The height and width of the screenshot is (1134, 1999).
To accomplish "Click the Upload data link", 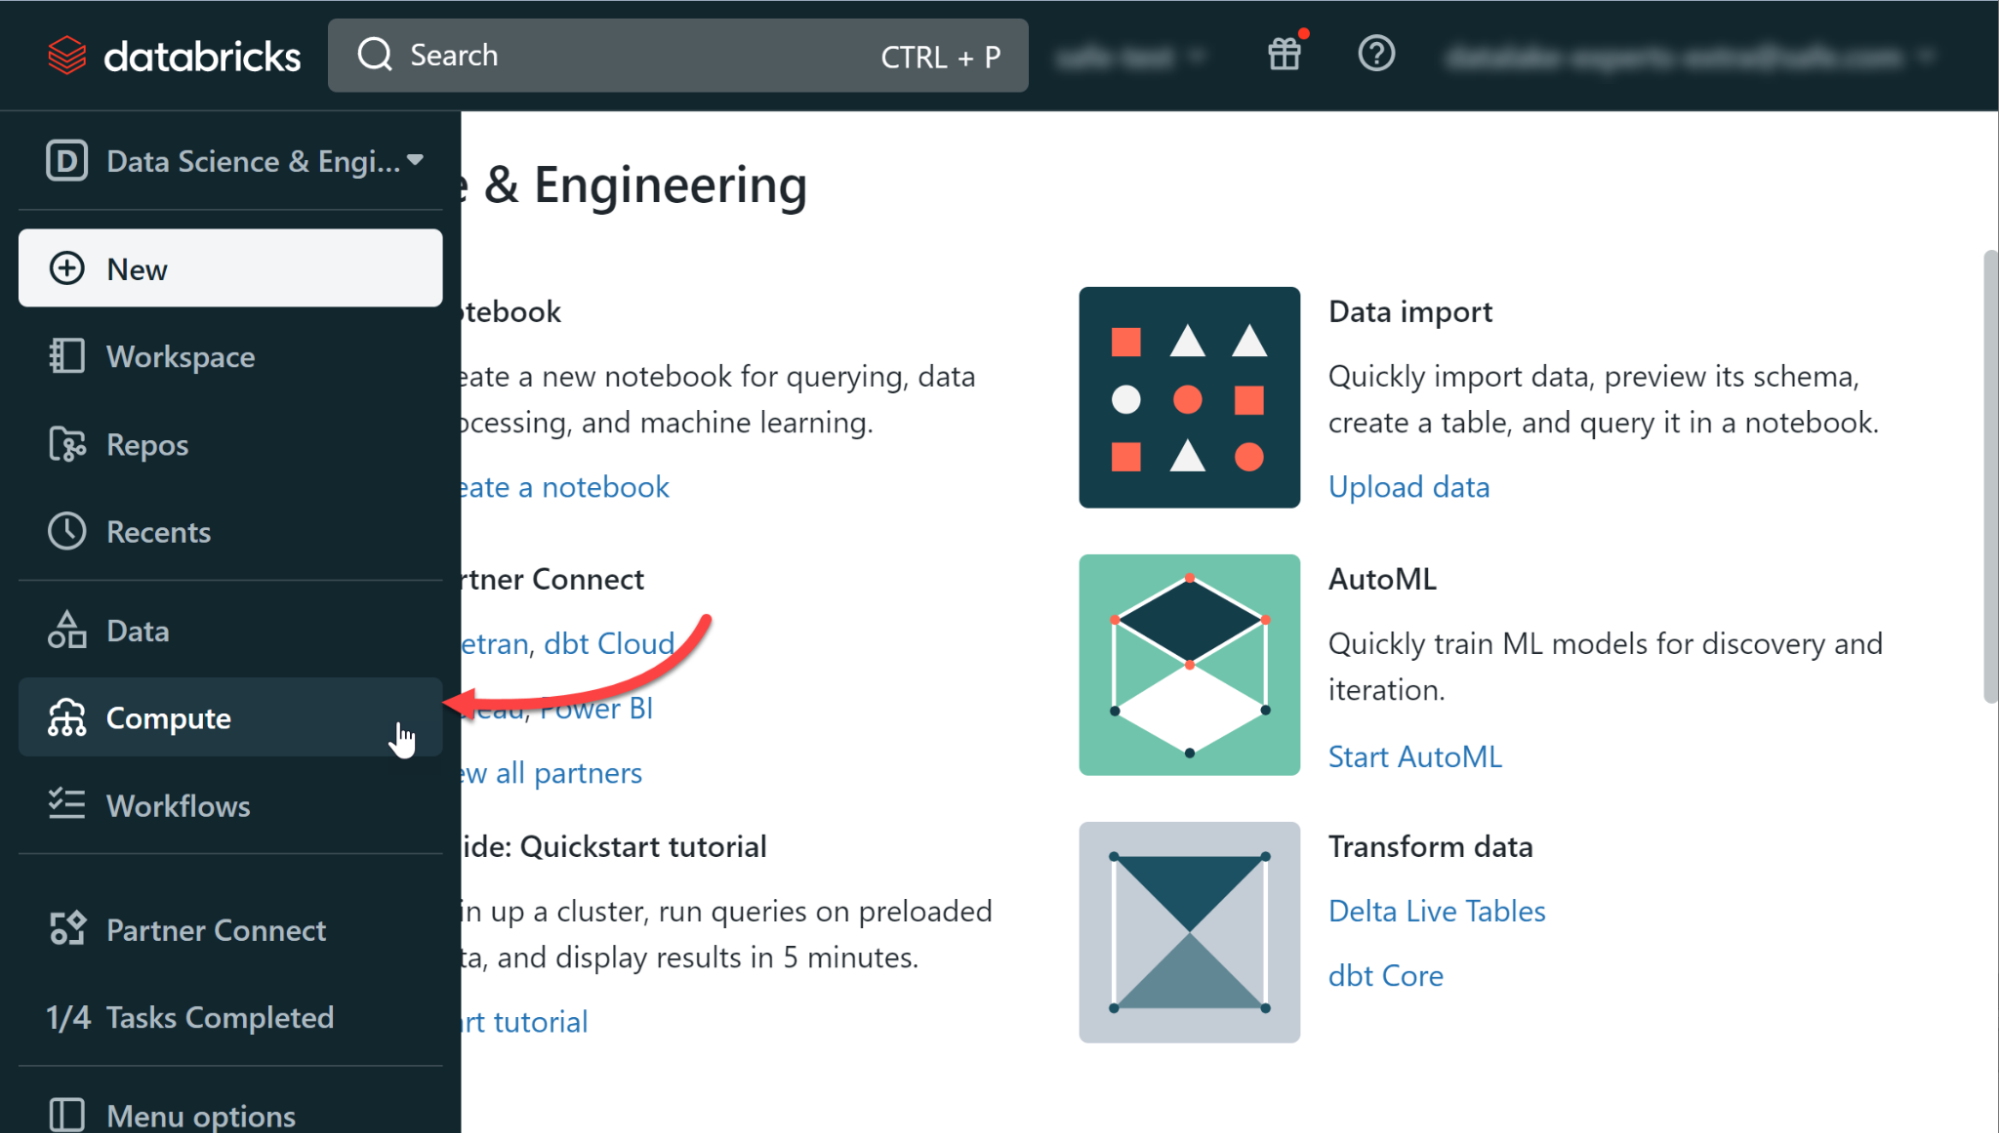I will point(1409,486).
